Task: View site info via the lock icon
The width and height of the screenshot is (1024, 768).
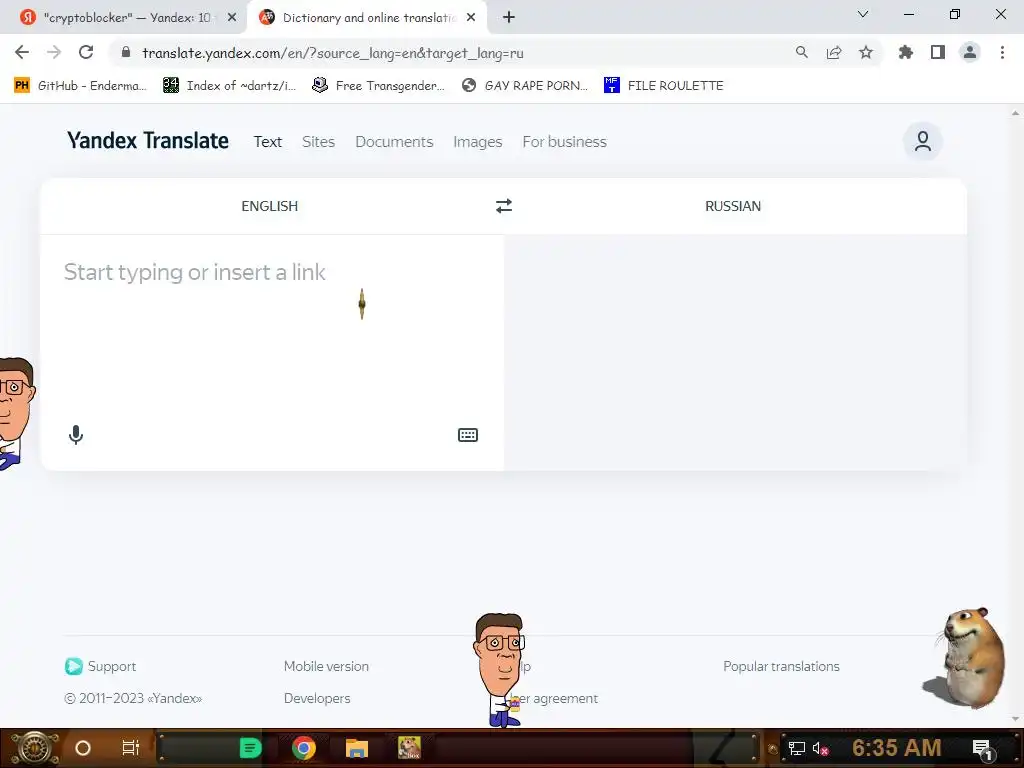Action: coord(126,52)
